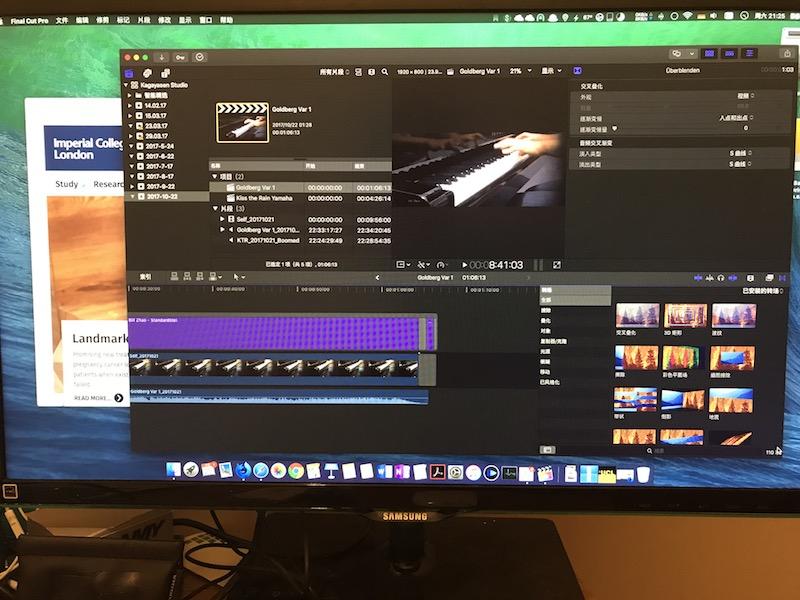The image size is (800, 600).
Task: Collapse the 项目 (2) group triangle
Action: [215, 177]
